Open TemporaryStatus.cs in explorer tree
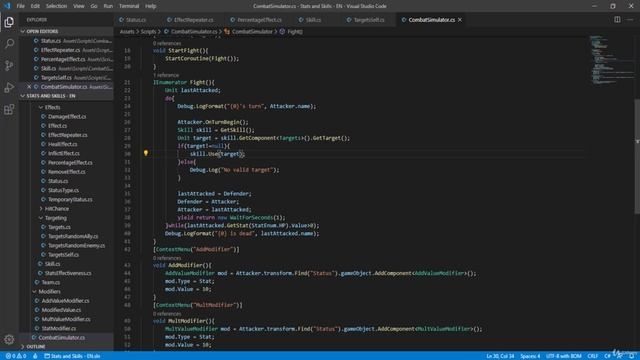The height and width of the screenshot is (360, 640). click(70, 200)
